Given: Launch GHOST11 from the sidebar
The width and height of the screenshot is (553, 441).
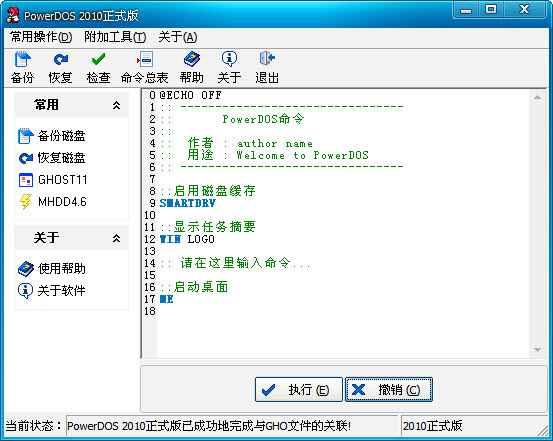Looking at the screenshot, I should 53,180.
